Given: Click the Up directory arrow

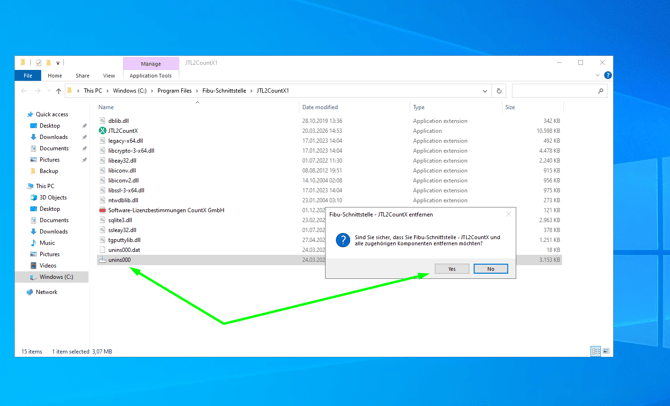Looking at the screenshot, I should [x=58, y=91].
